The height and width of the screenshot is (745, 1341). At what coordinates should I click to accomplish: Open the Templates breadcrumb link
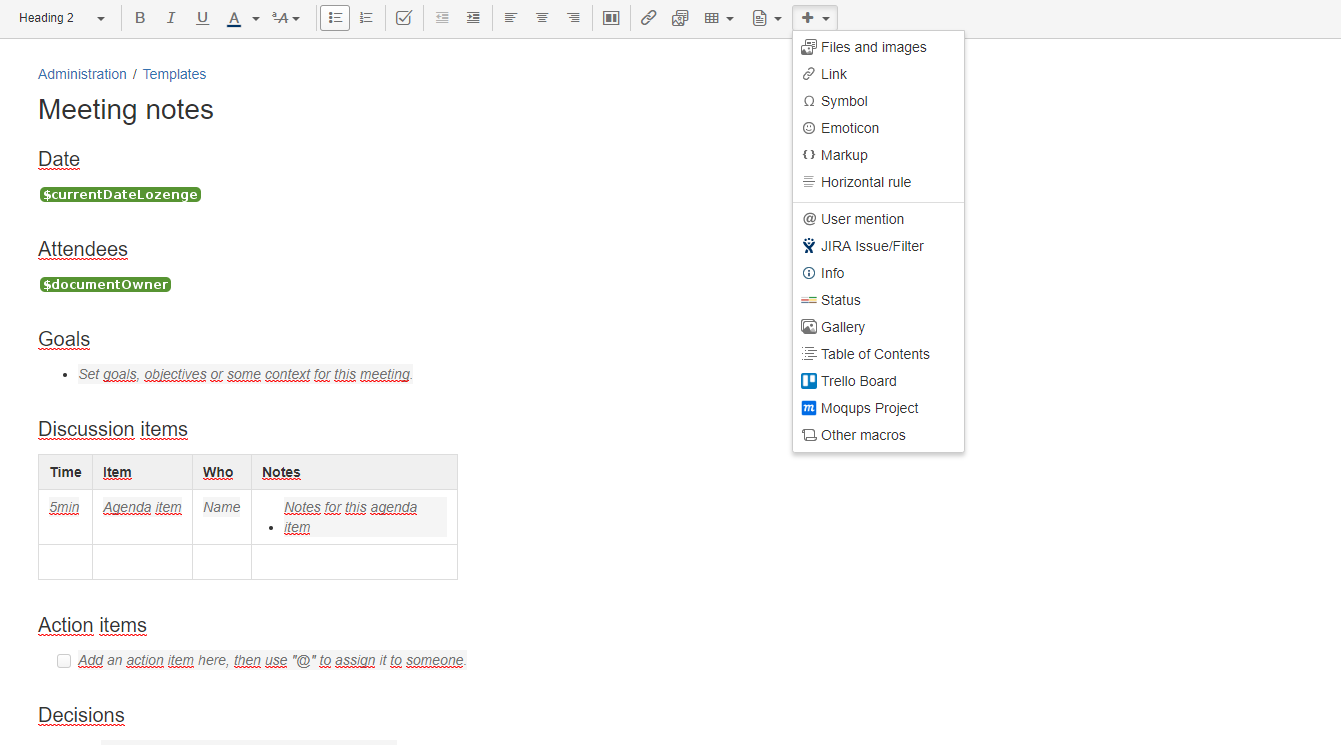(x=174, y=74)
